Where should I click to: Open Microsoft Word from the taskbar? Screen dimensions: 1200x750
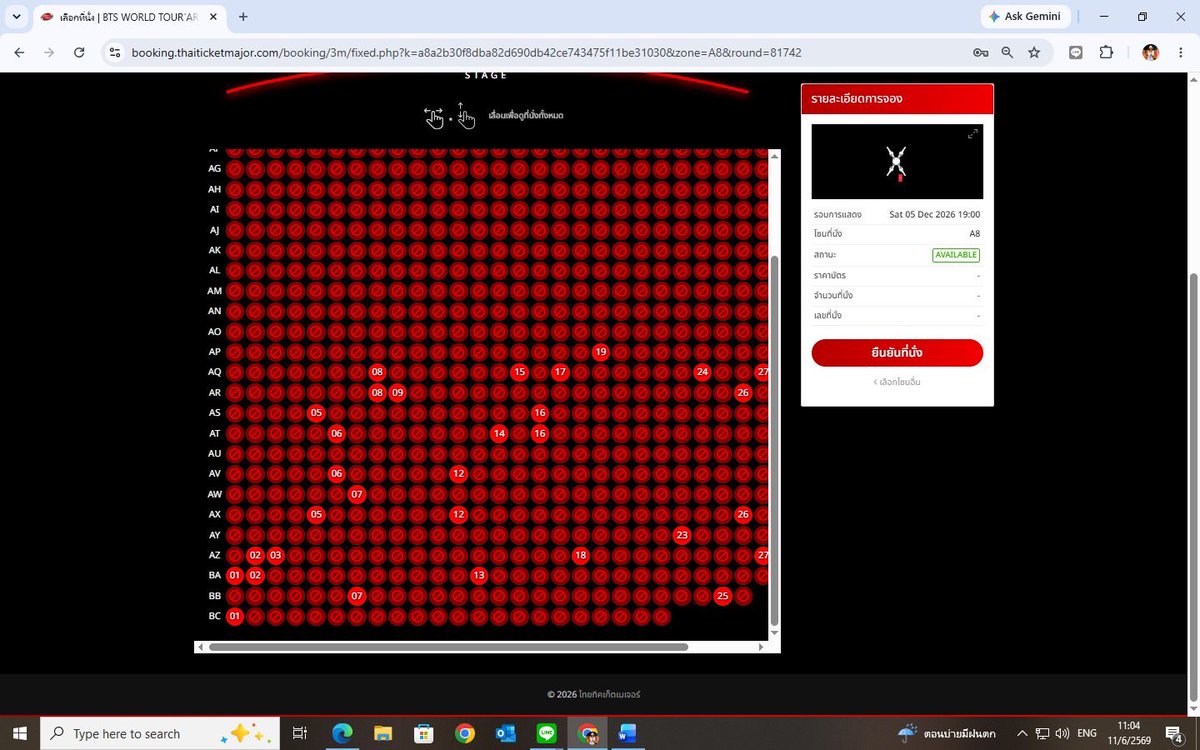pos(628,733)
